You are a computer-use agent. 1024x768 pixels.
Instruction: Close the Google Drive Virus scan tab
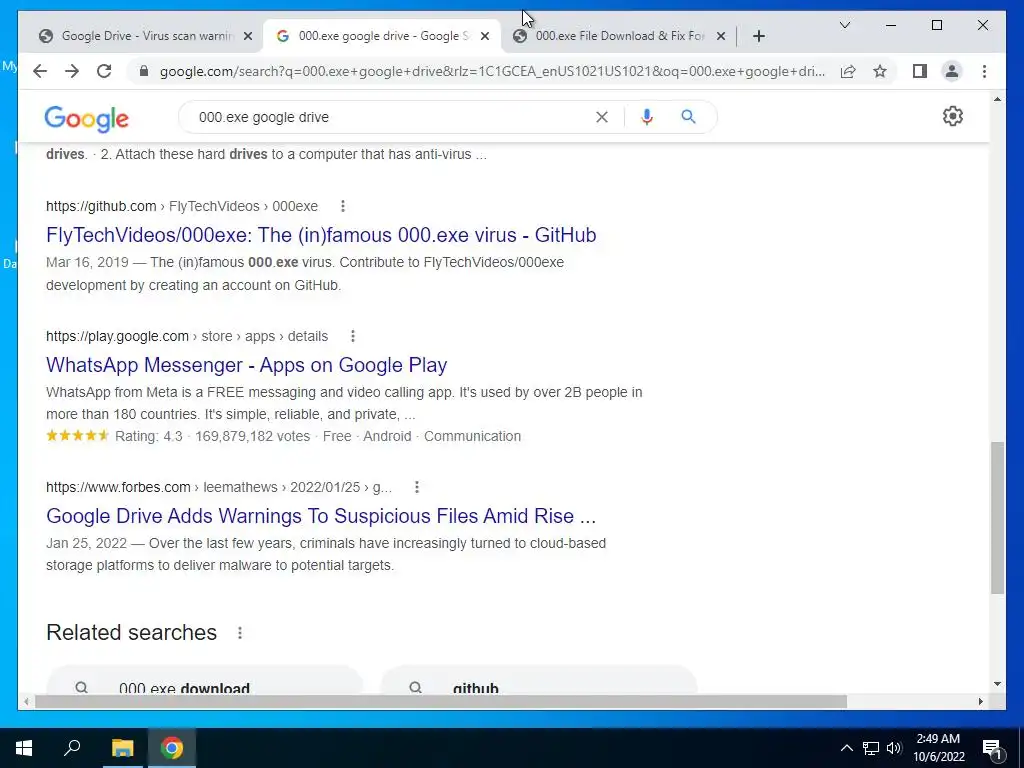pyautogui.click(x=248, y=36)
